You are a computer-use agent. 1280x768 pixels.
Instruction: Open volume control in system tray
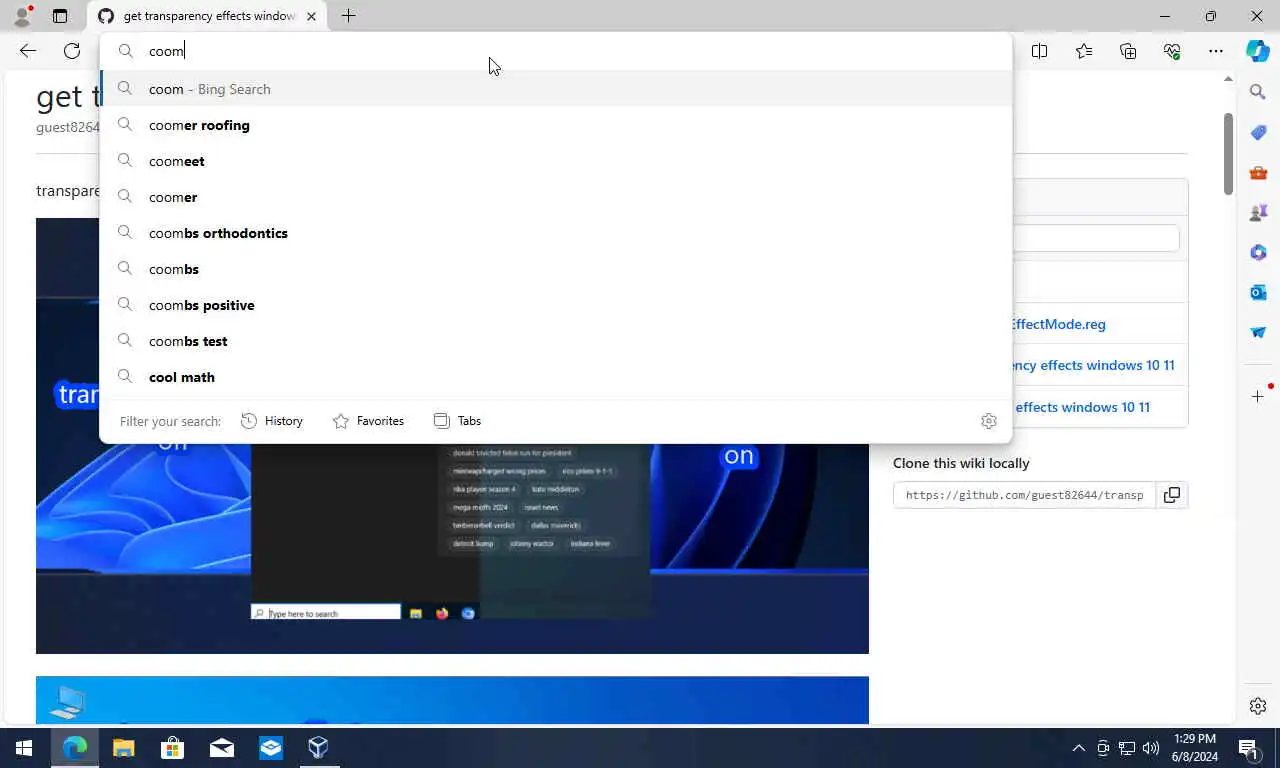point(1151,748)
